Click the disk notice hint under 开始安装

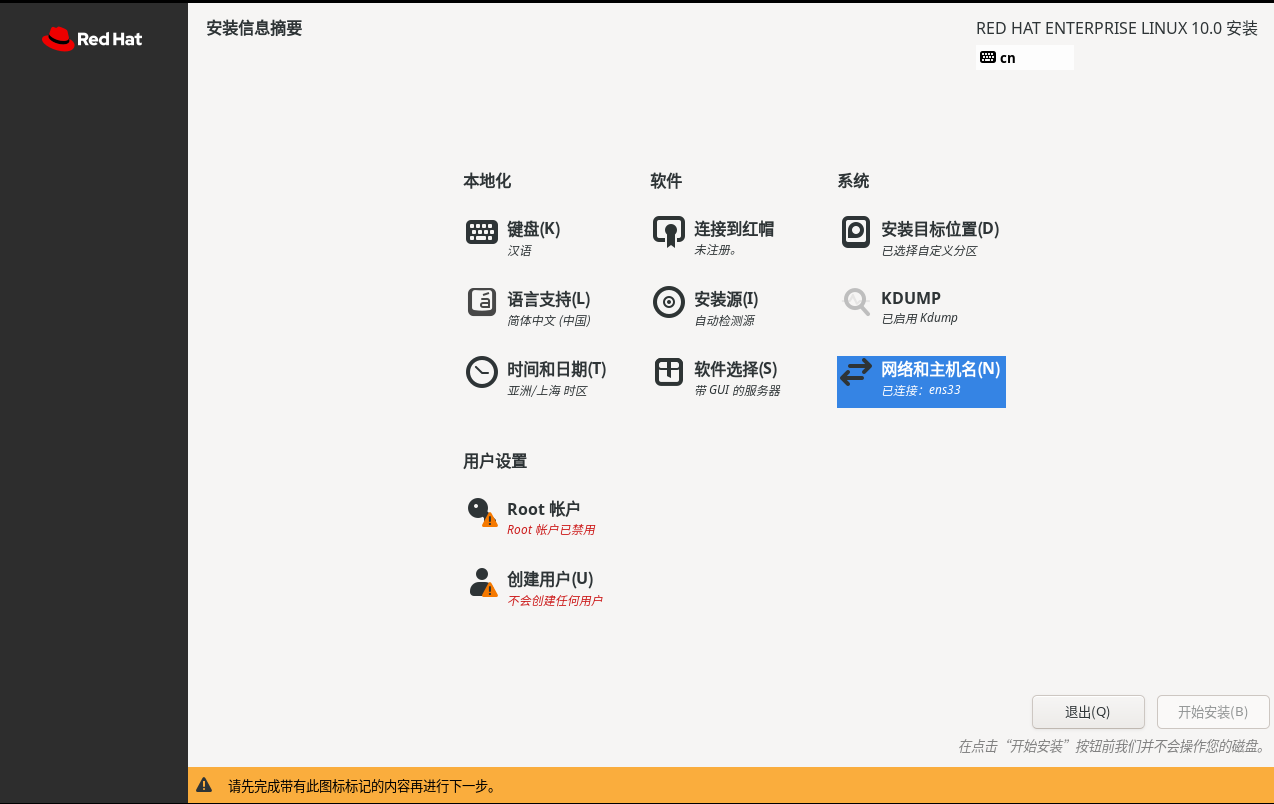point(1113,747)
